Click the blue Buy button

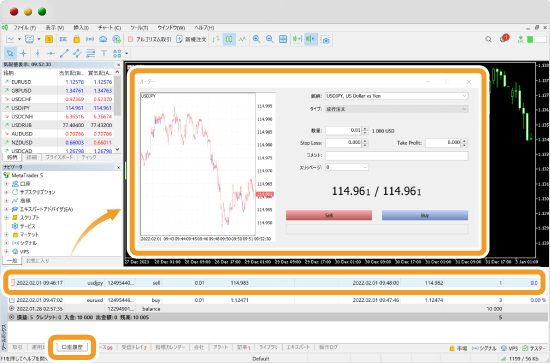click(425, 215)
